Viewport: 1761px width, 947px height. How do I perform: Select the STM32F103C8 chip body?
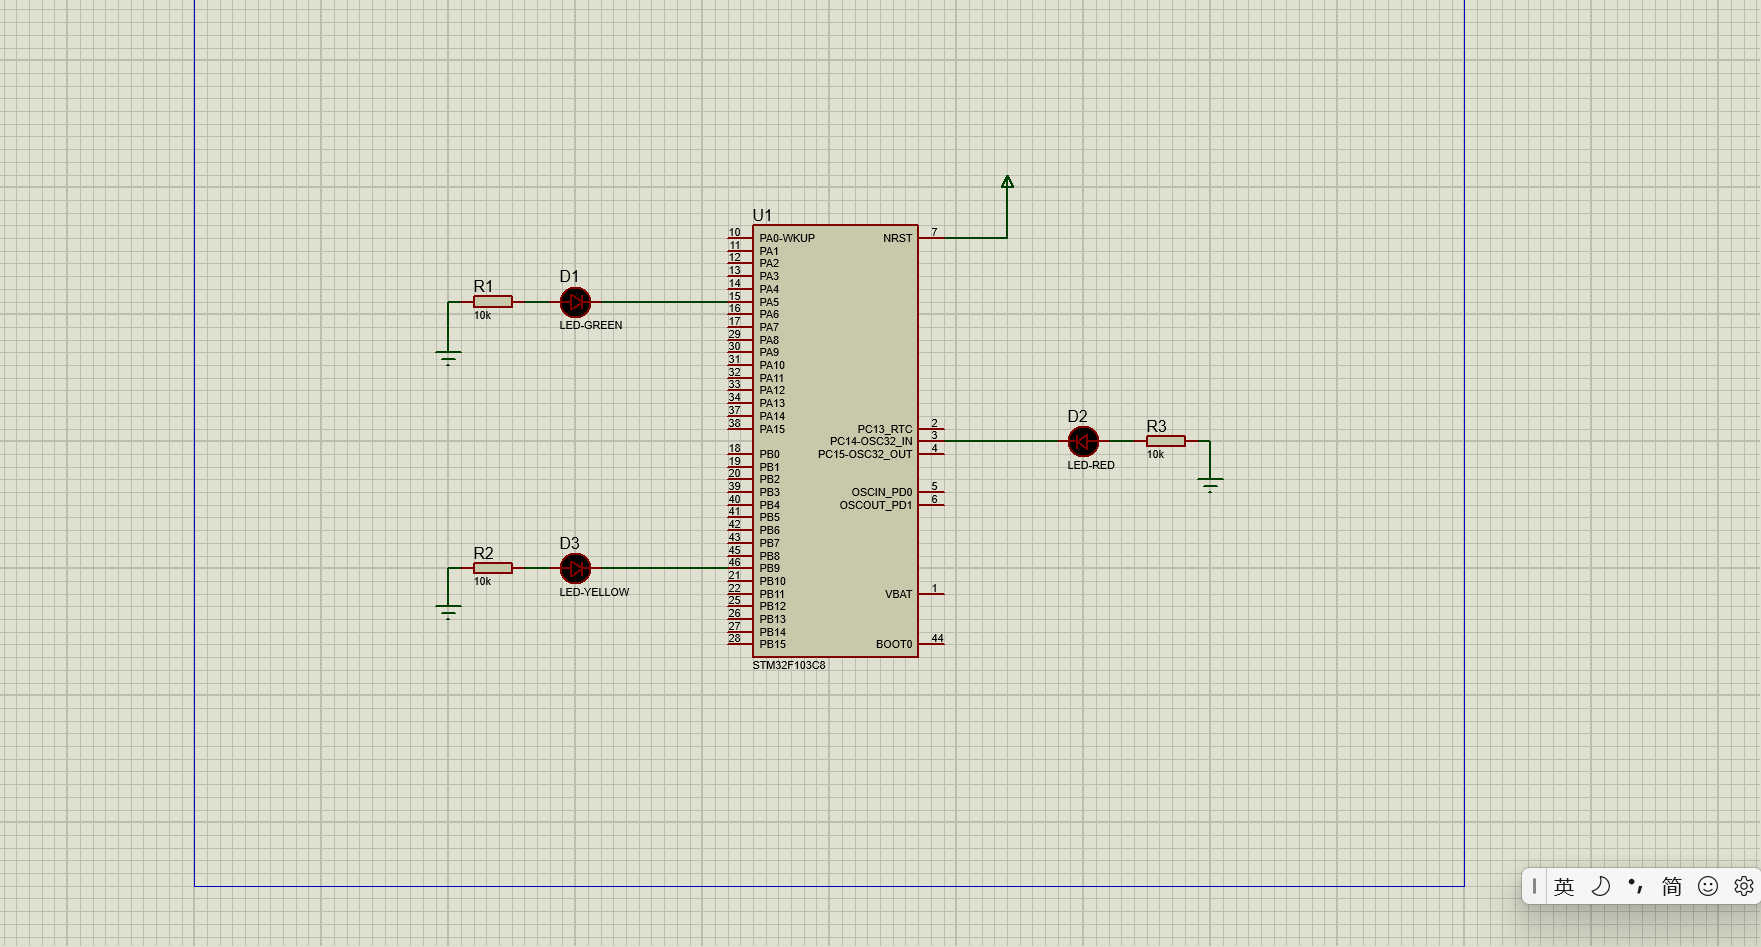tap(835, 441)
